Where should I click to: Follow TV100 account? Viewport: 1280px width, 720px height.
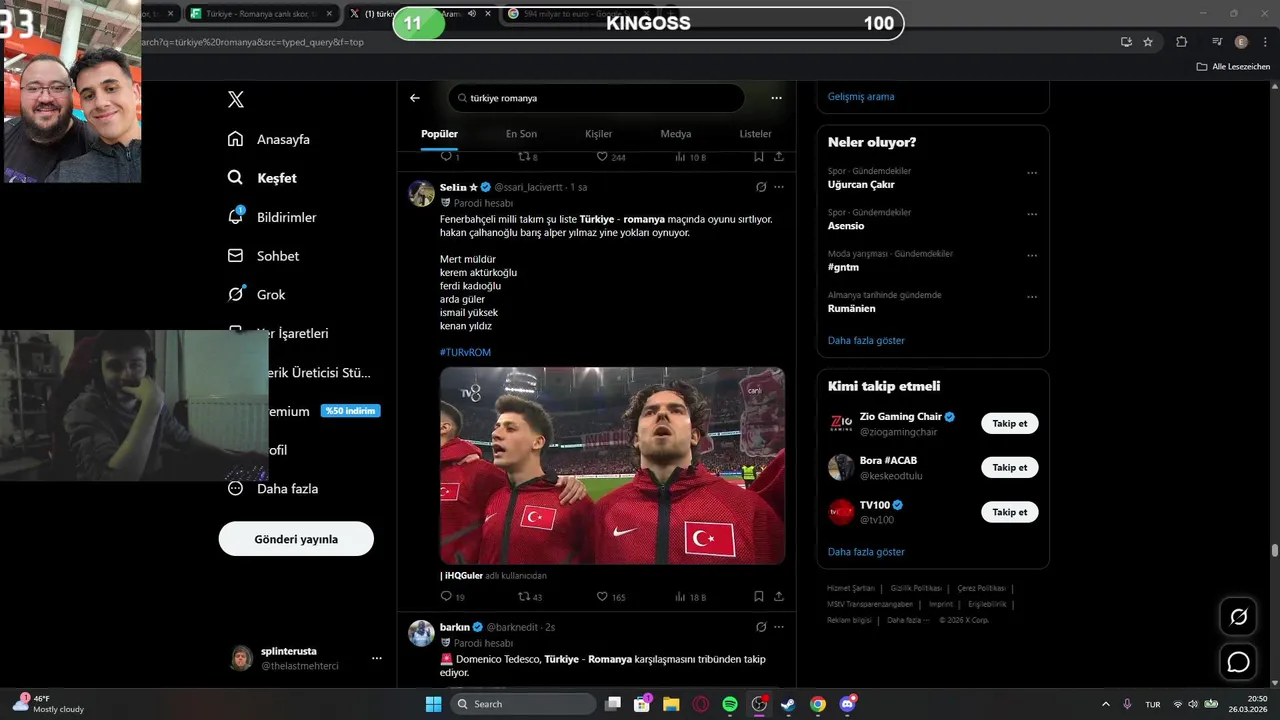point(1010,512)
